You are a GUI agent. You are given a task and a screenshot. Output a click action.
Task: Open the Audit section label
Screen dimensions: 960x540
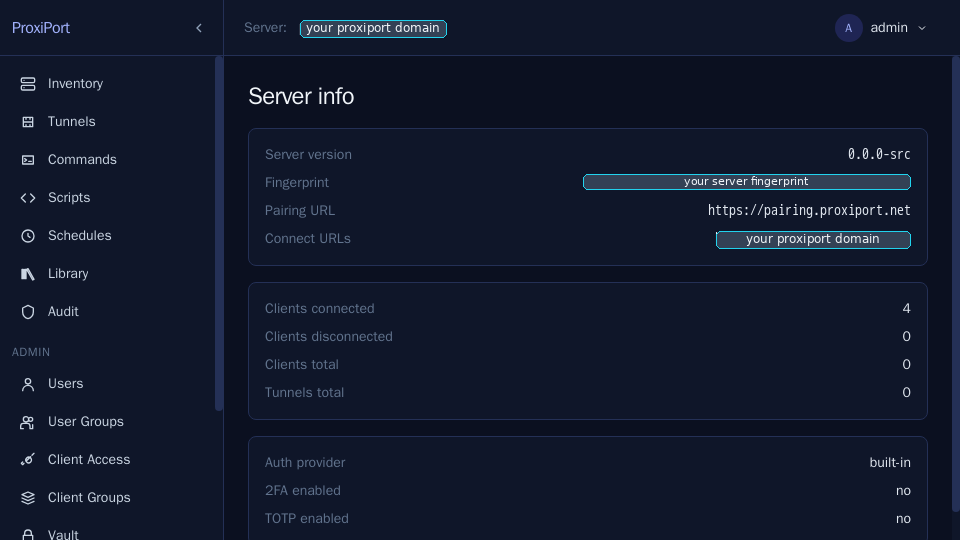point(63,311)
